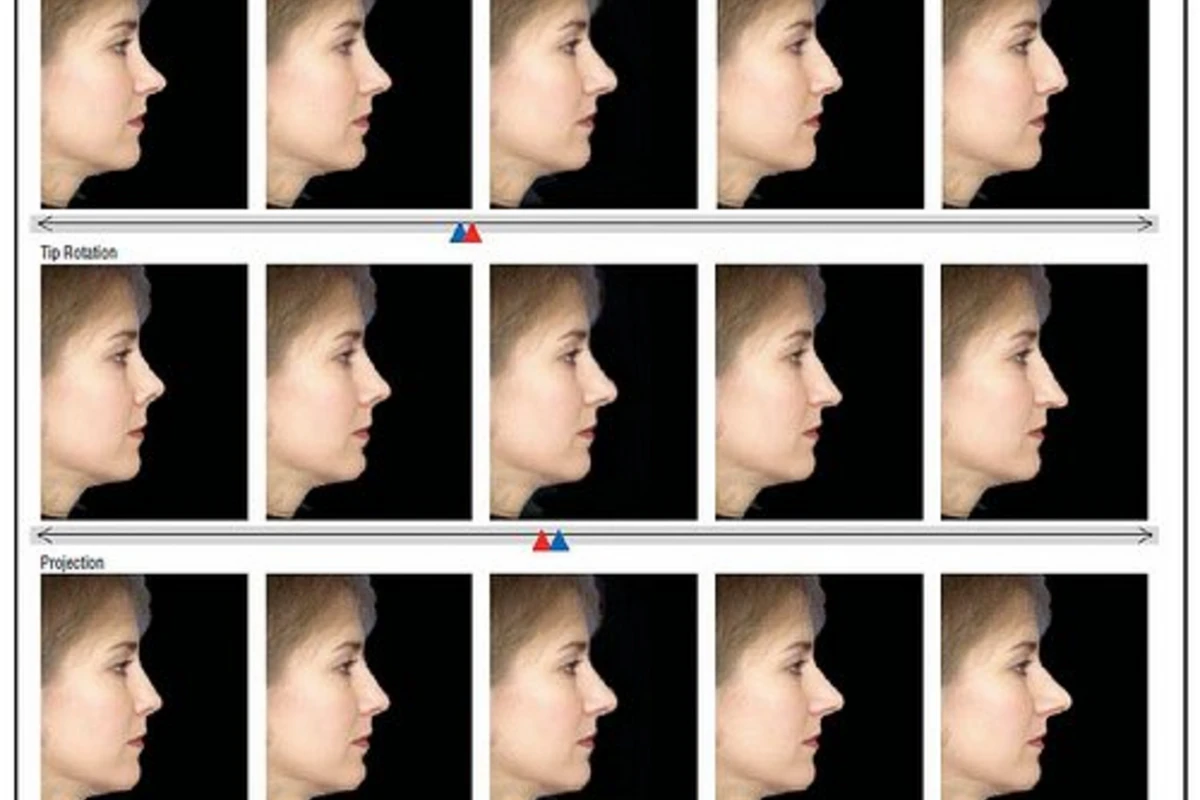
Task: Choose the middle photo in the Projection row
Action: (594, 687)
